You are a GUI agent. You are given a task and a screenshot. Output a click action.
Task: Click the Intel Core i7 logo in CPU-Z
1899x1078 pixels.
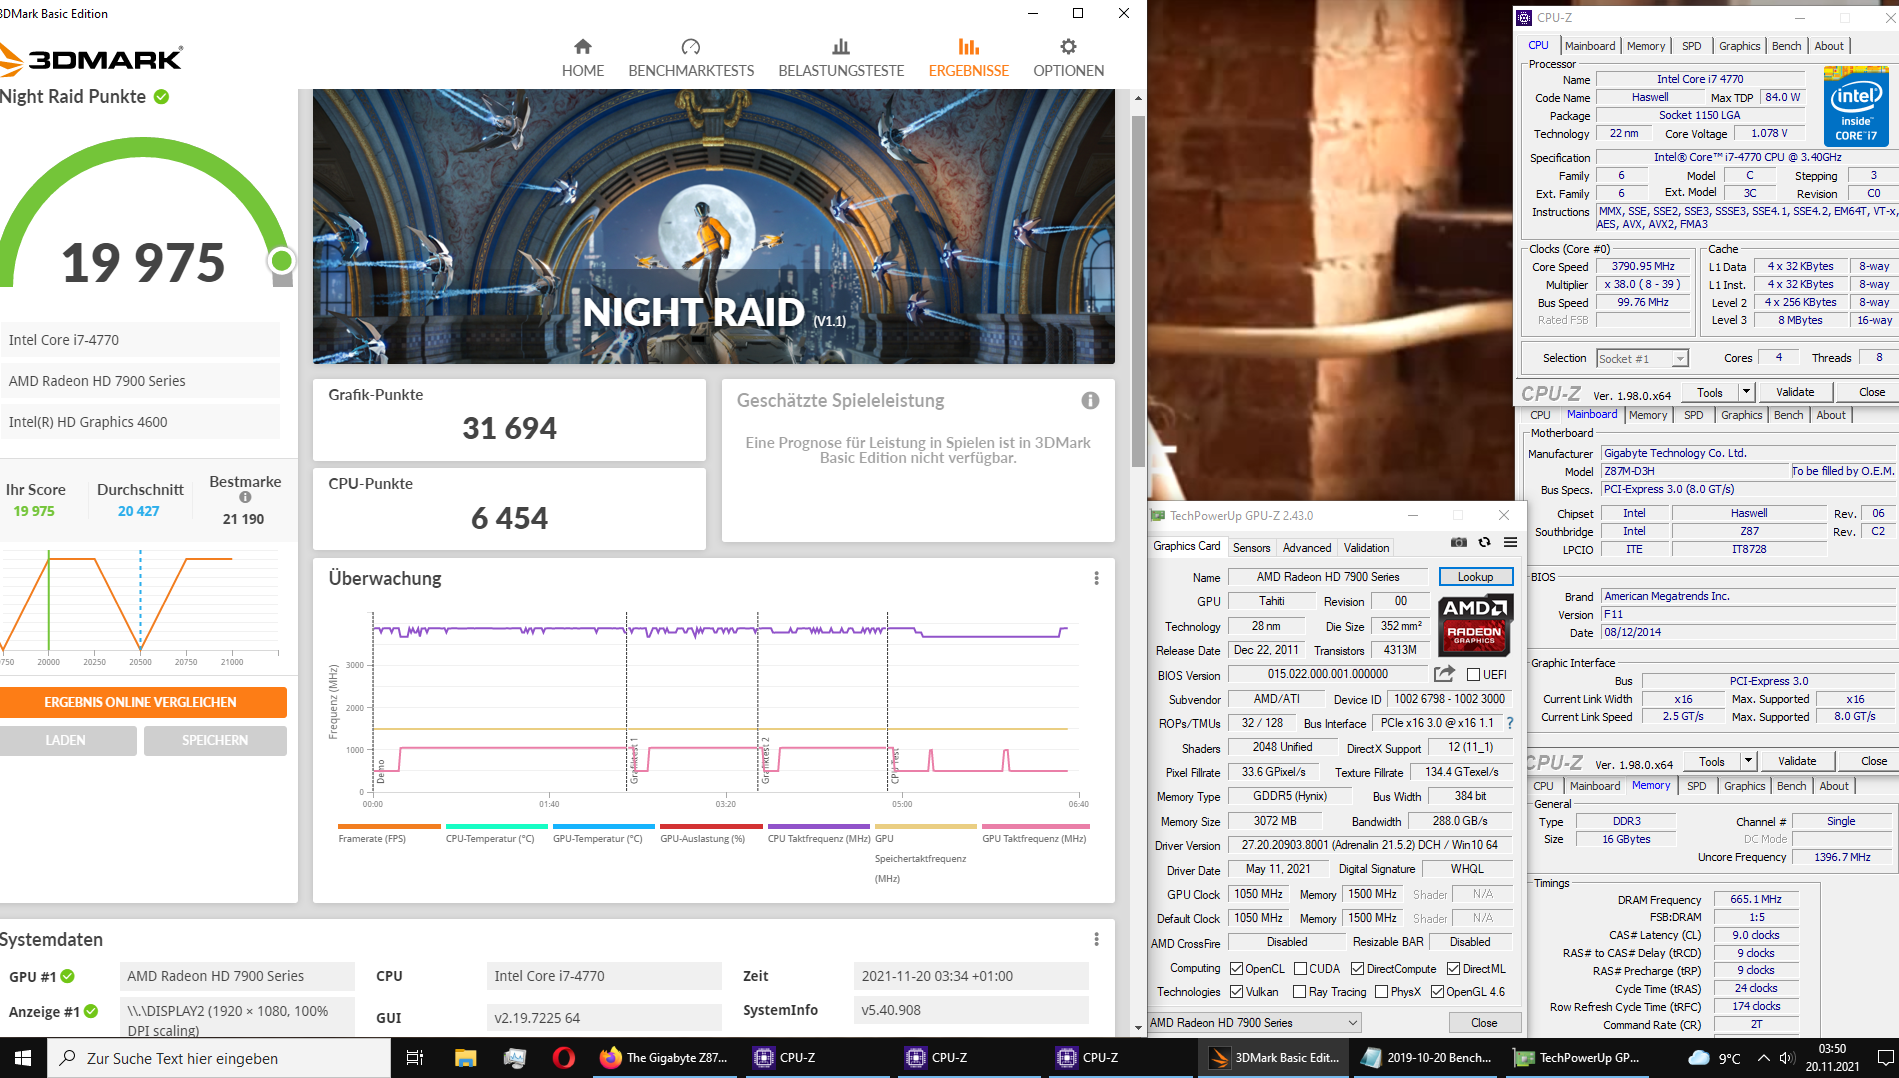coord(1856,106)
